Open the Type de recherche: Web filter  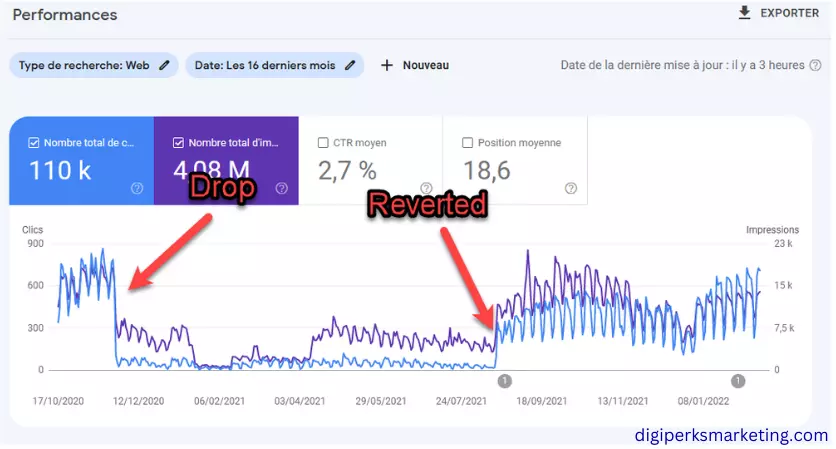[84, 65]
